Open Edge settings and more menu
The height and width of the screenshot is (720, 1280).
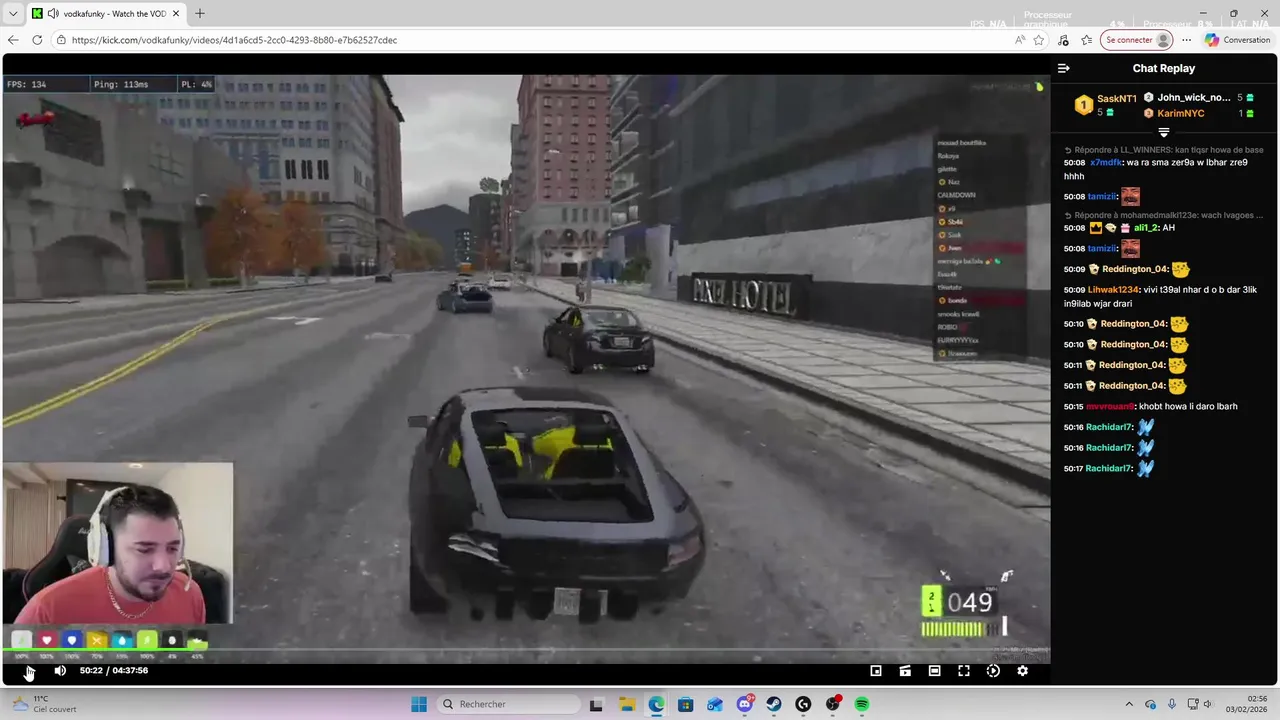pyautogui.click(x=1186, y=40)
